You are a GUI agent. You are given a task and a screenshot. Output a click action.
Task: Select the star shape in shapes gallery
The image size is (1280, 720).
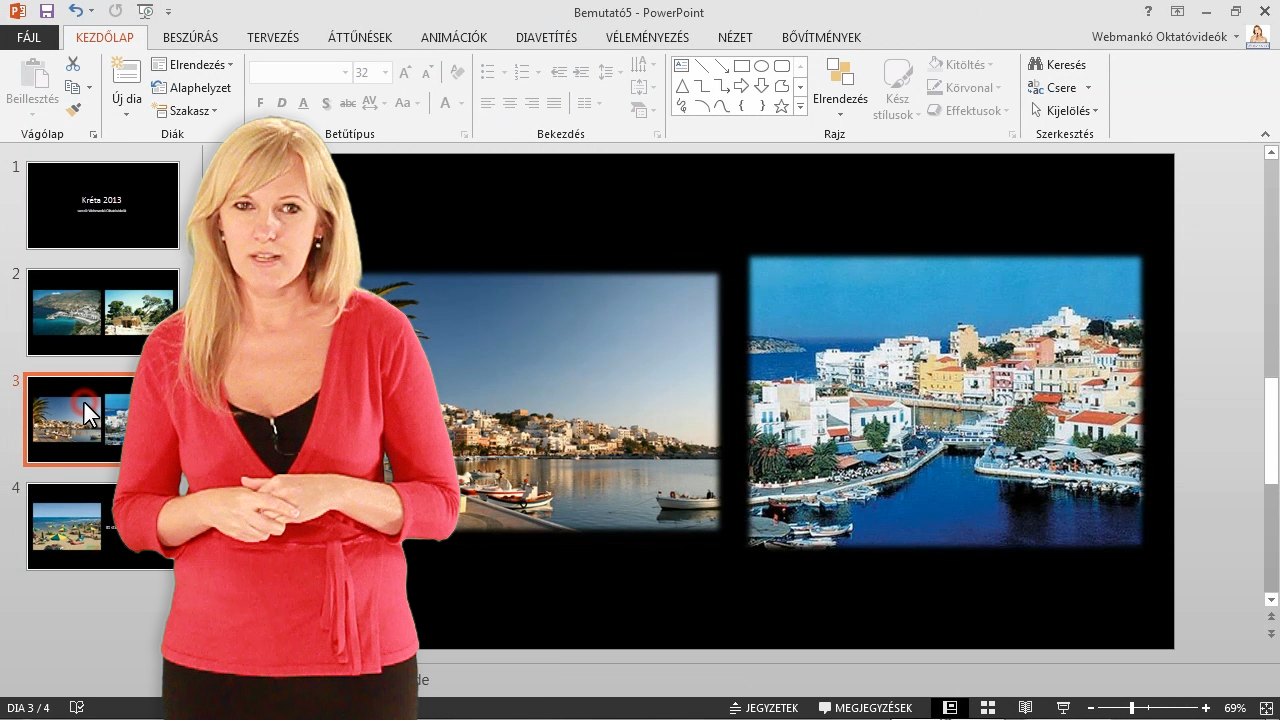coord(781,106)
